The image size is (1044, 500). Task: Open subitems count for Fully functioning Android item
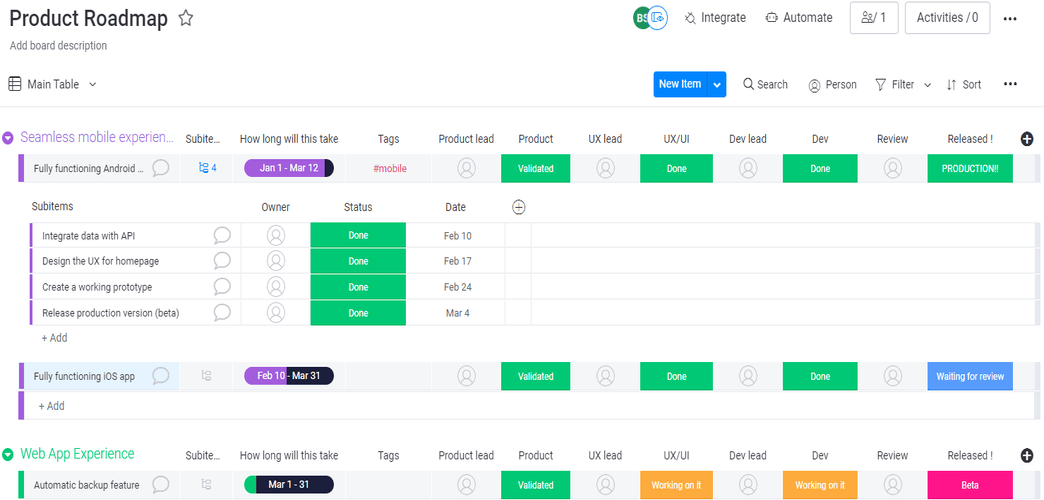(x=207, y=168)
